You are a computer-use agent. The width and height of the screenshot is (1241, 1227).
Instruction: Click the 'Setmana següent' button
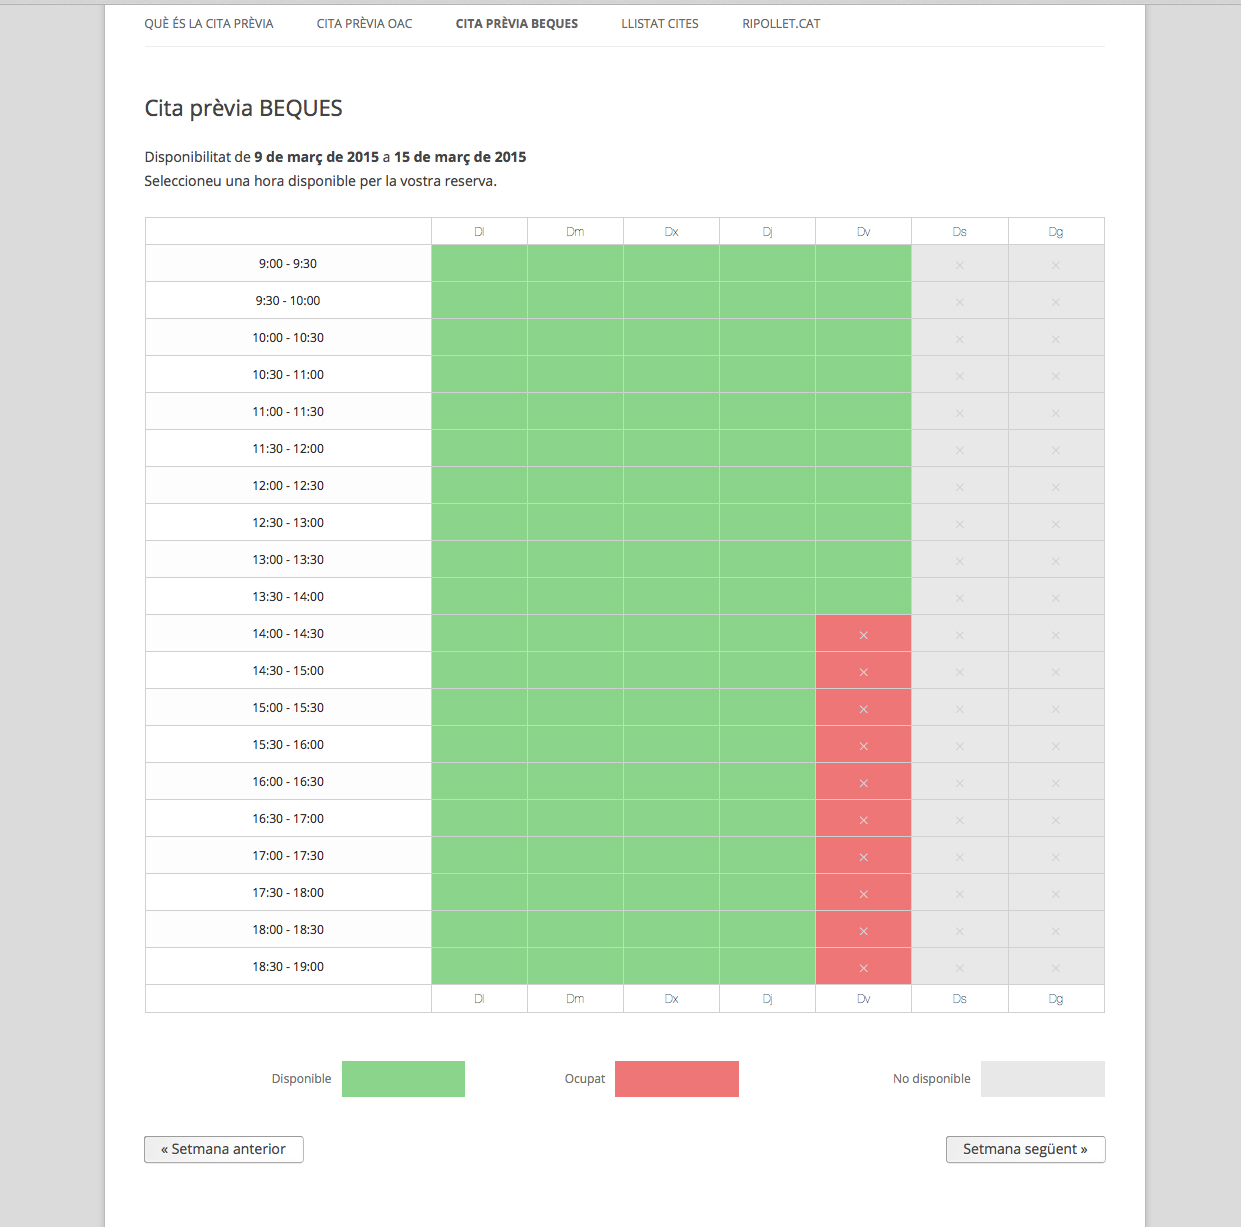(1025, 1149)
